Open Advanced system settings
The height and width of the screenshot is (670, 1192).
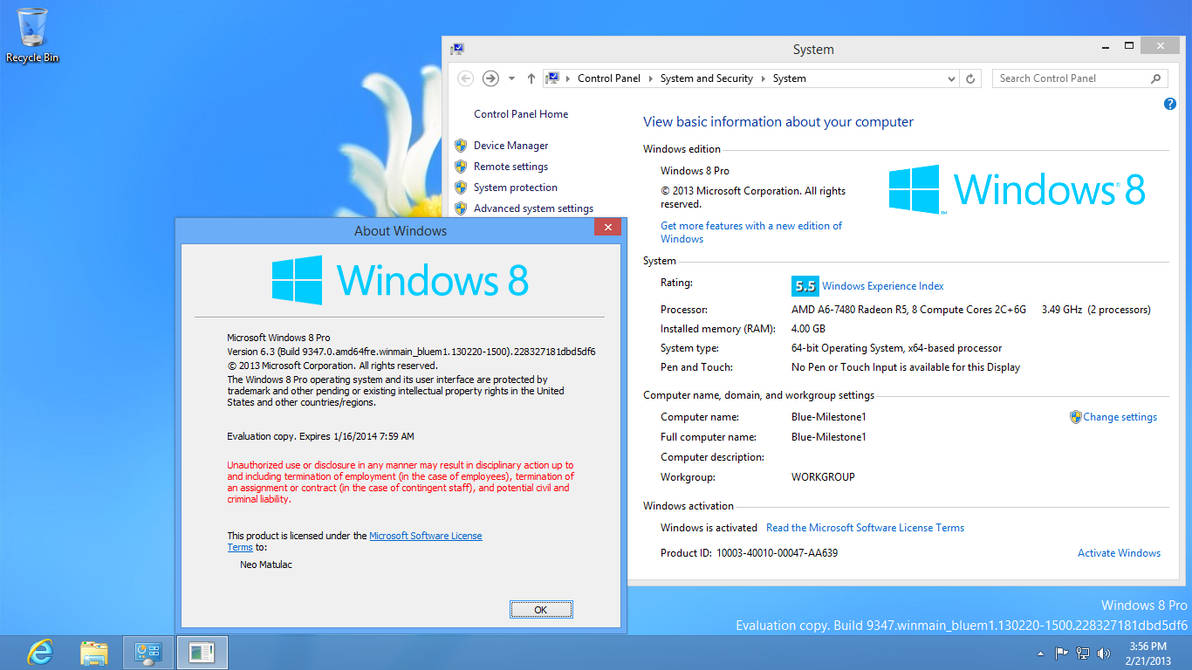click(533, 208)
